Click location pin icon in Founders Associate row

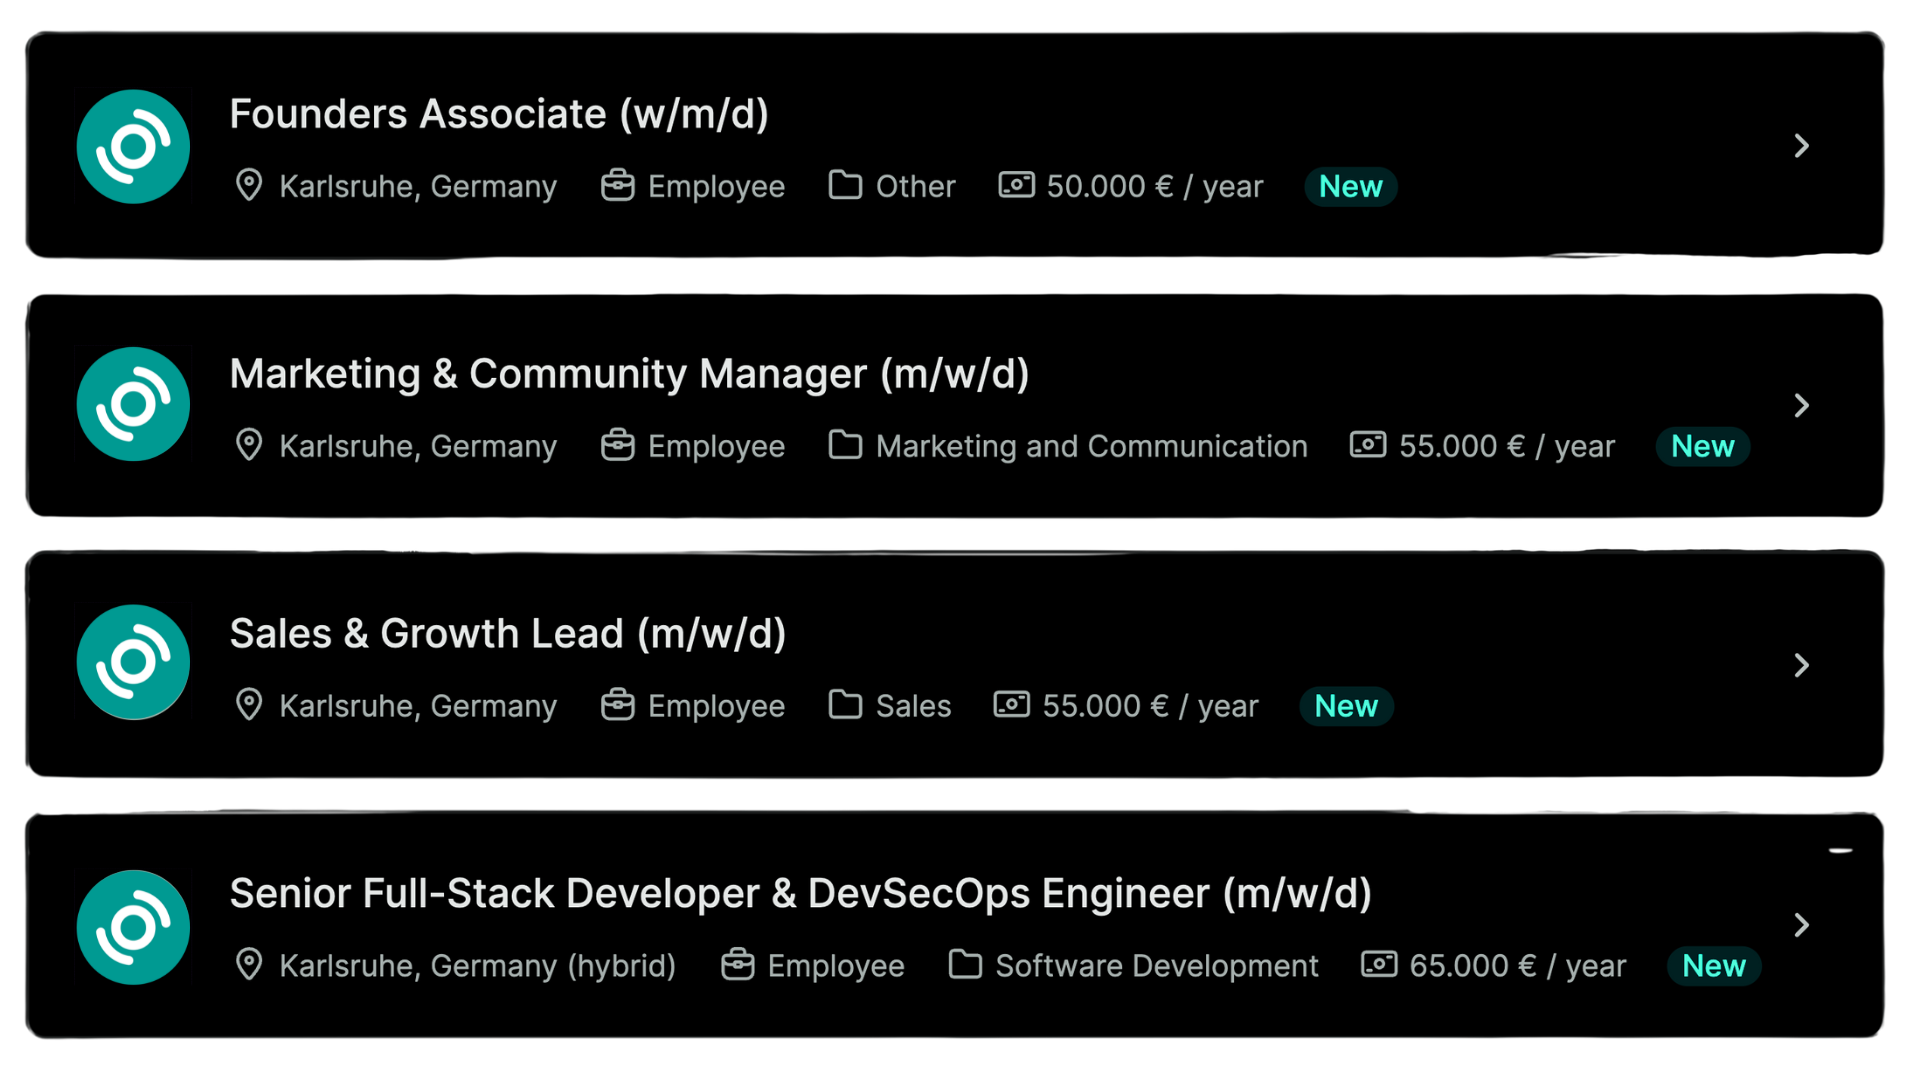pos(249,186)
